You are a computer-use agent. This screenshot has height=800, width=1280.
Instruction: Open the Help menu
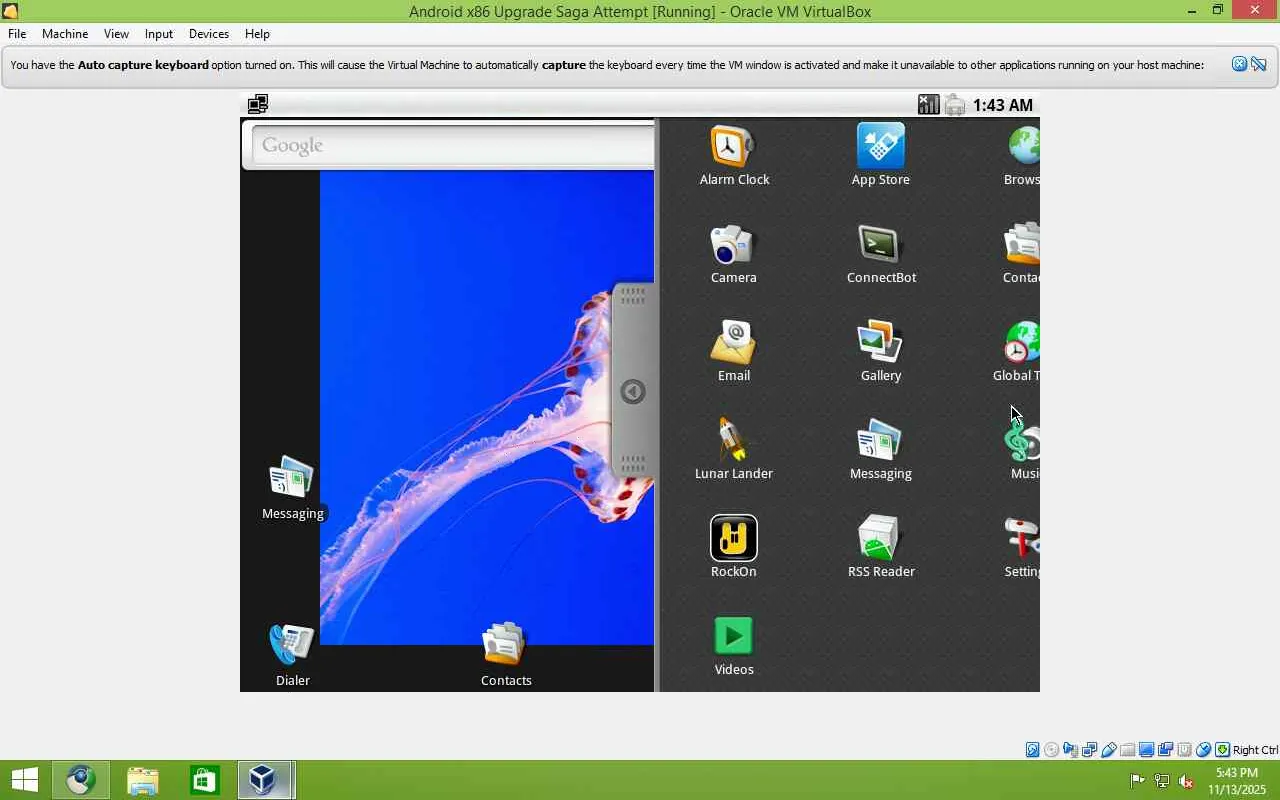[257, 33]
